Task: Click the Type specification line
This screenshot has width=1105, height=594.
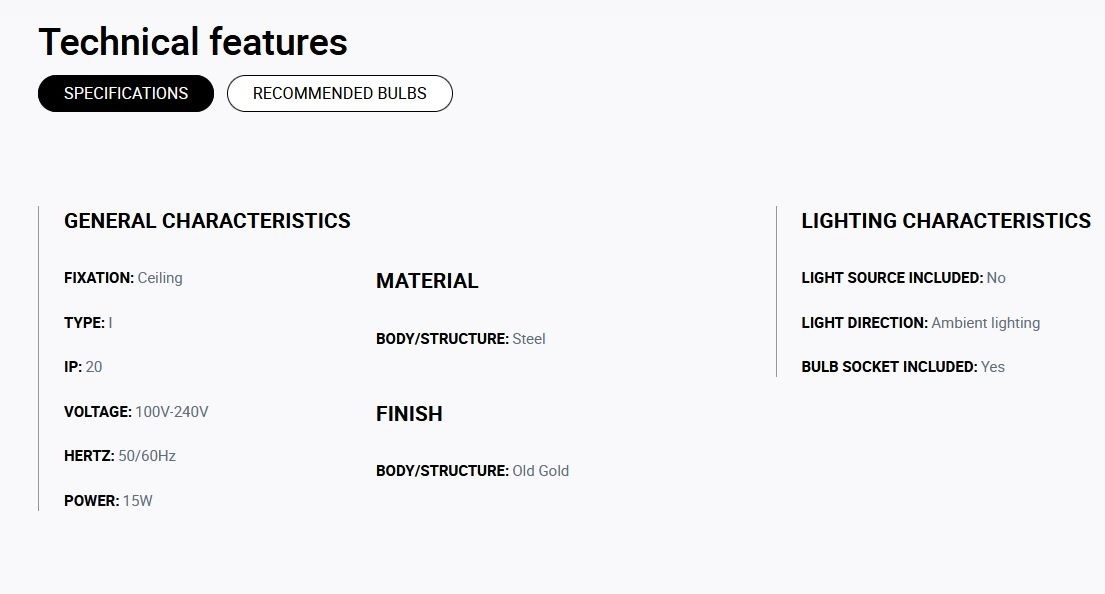Action: point(88,323)
